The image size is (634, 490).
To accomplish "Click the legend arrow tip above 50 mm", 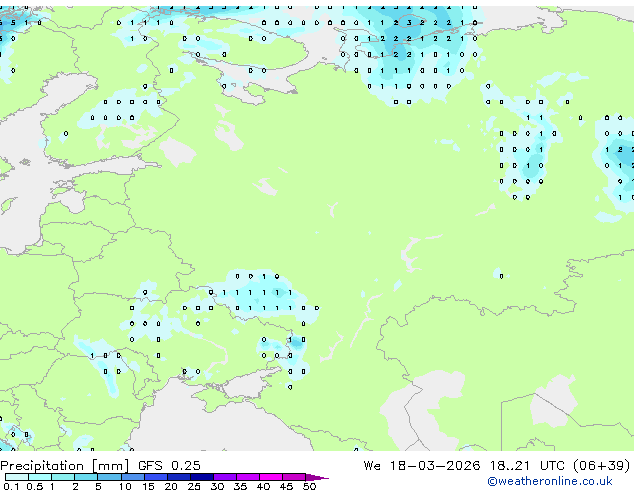I will coord(317,478).
